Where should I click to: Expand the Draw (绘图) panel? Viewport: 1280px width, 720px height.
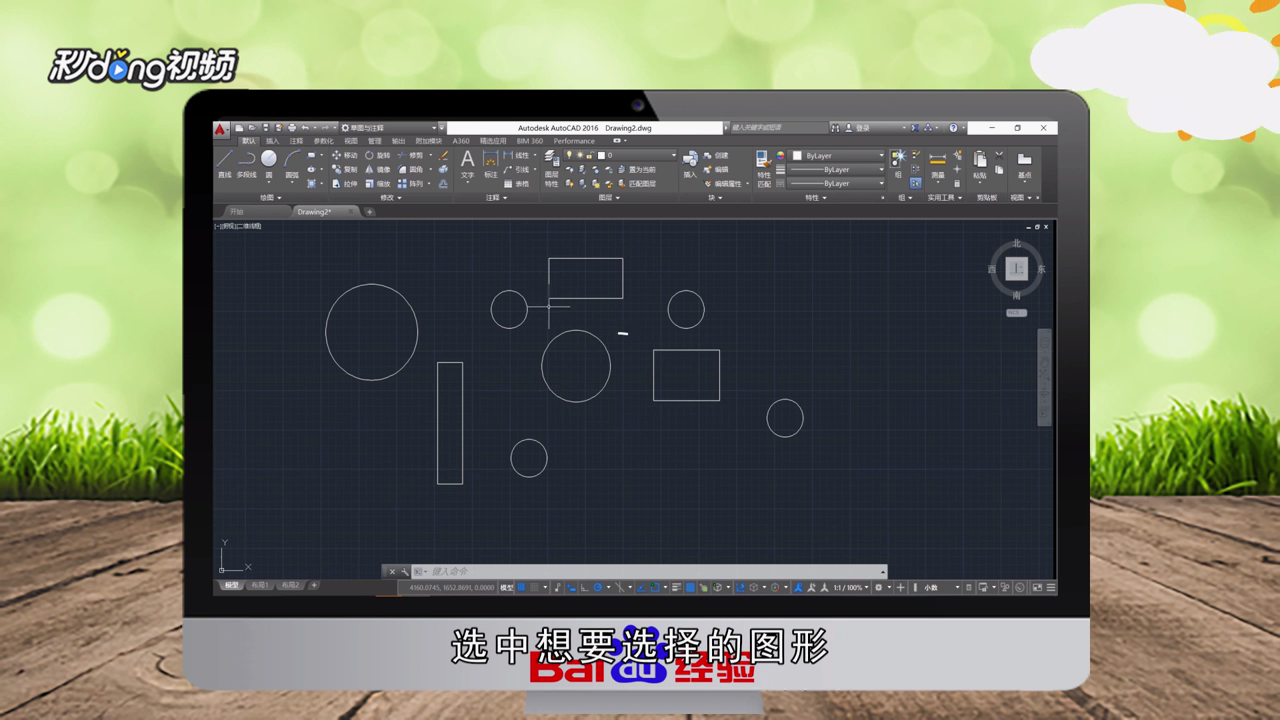269,197
